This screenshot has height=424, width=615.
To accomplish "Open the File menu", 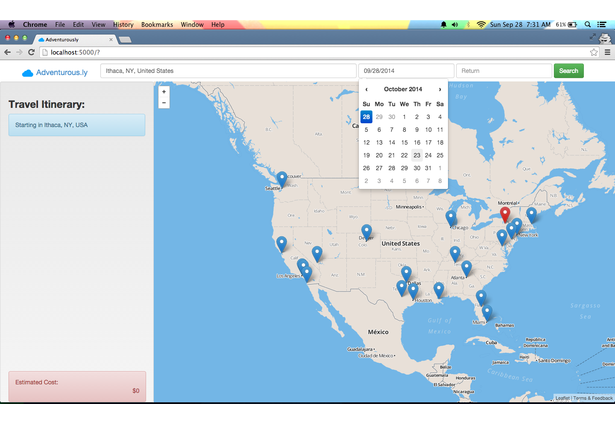I will point(60,24).
